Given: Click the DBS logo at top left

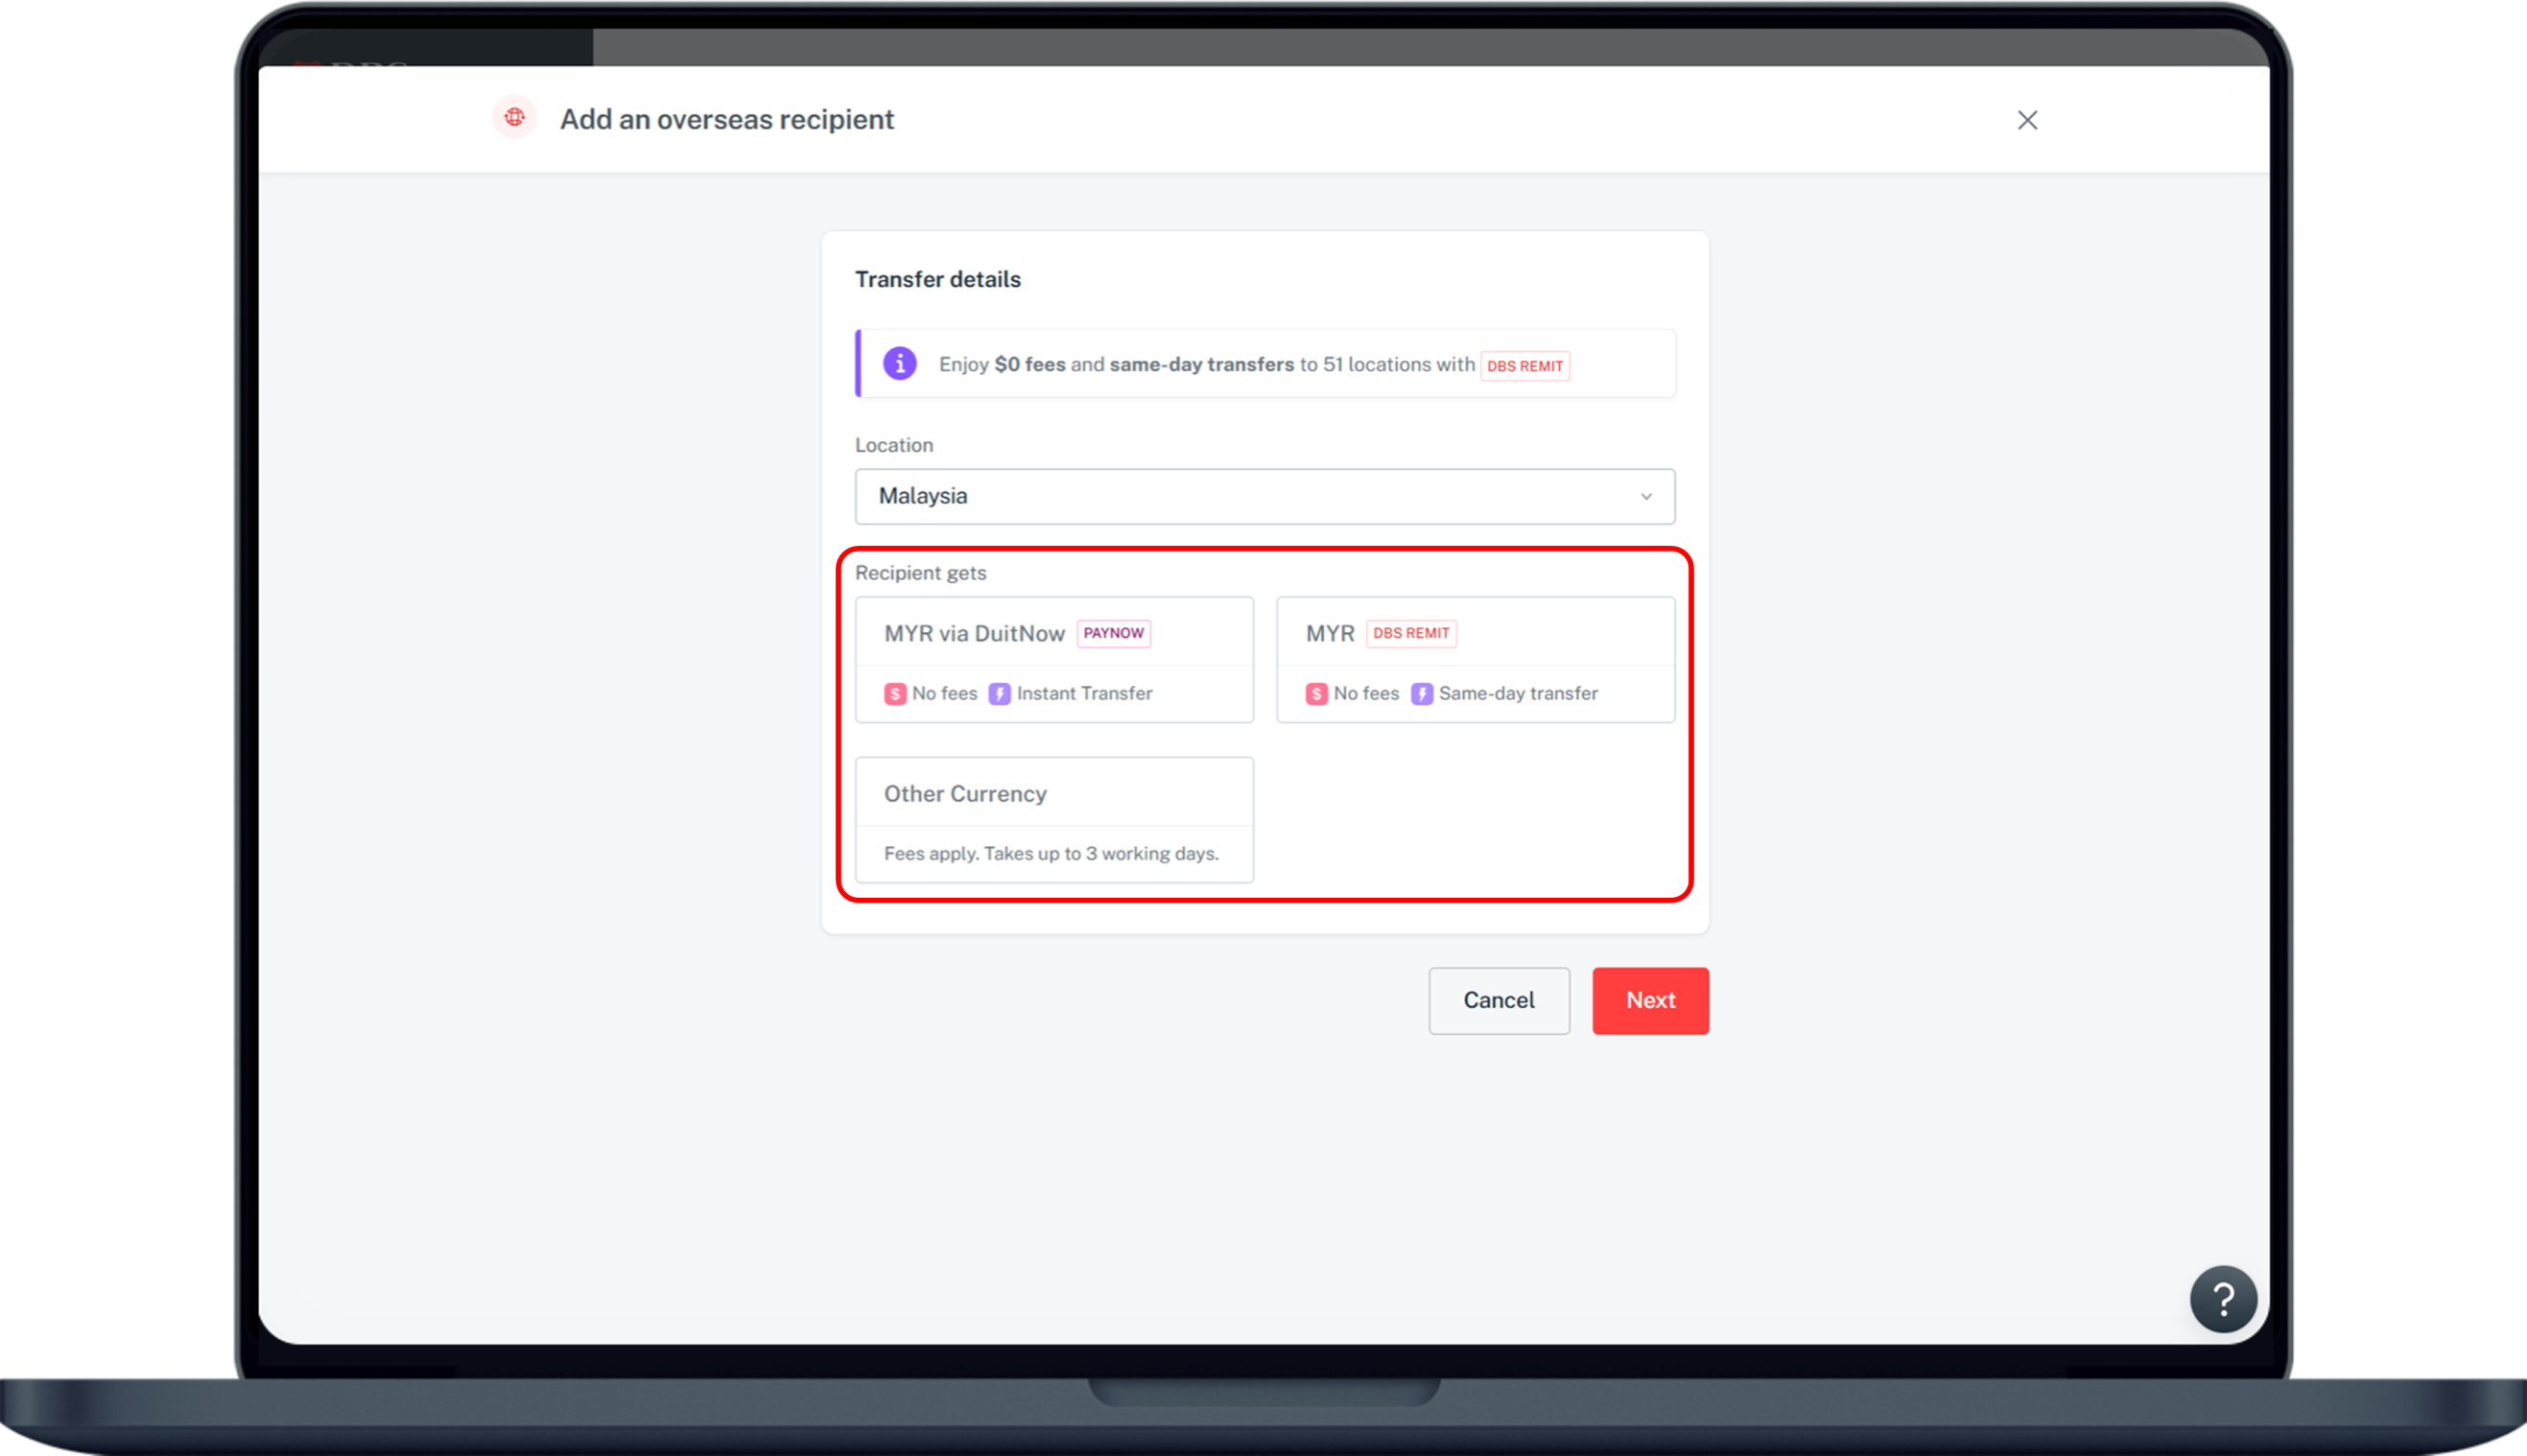Looking at the screenshot, I should click(350, 70).
